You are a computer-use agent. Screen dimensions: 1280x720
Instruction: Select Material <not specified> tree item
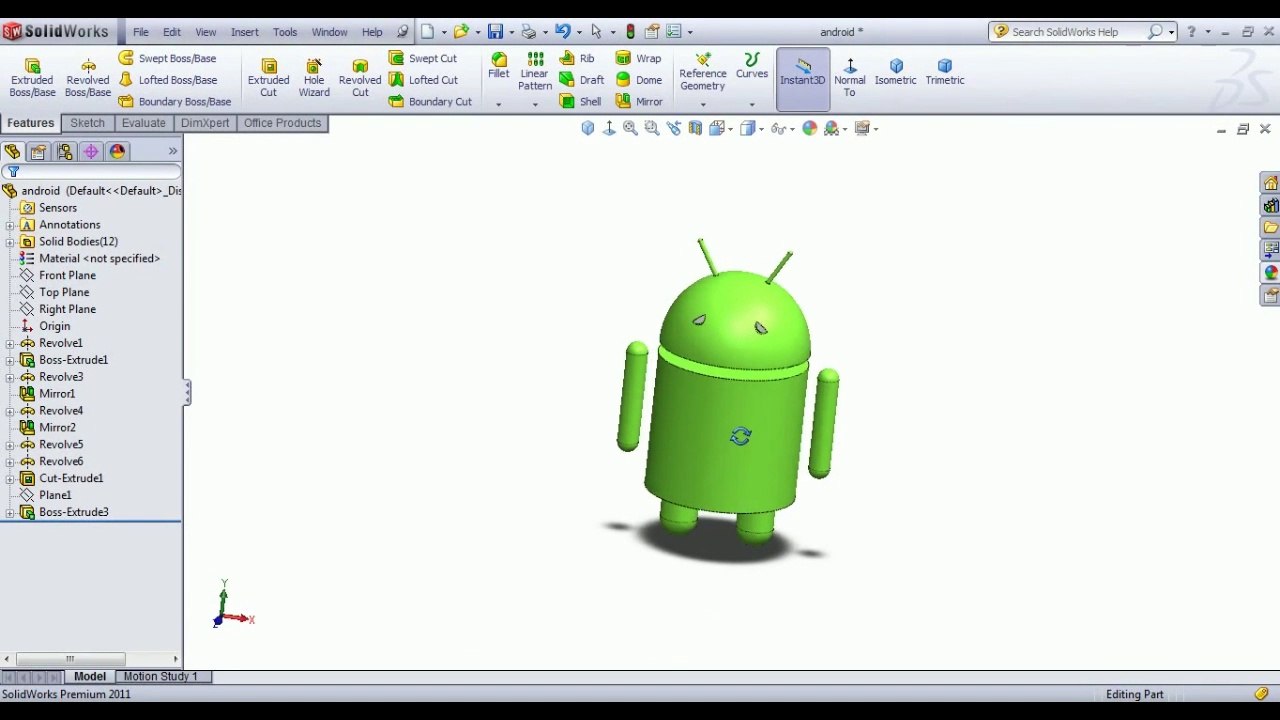point(99,259)
